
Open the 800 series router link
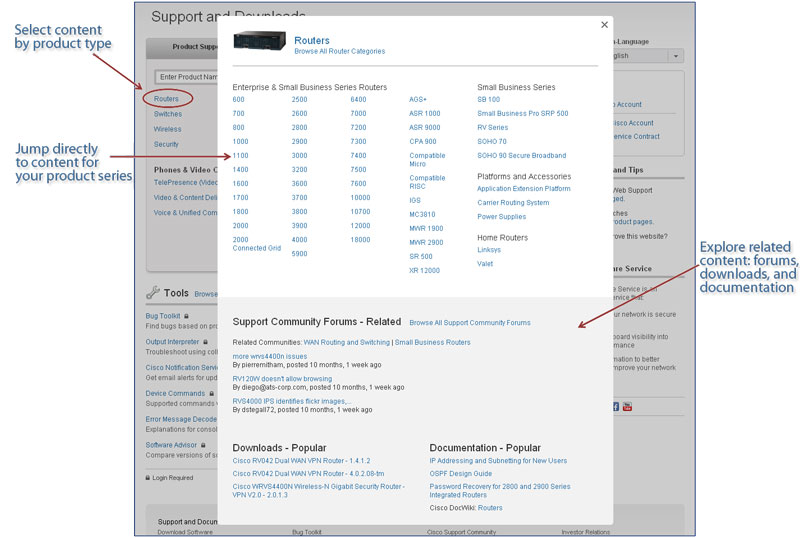tap(238, 128)
